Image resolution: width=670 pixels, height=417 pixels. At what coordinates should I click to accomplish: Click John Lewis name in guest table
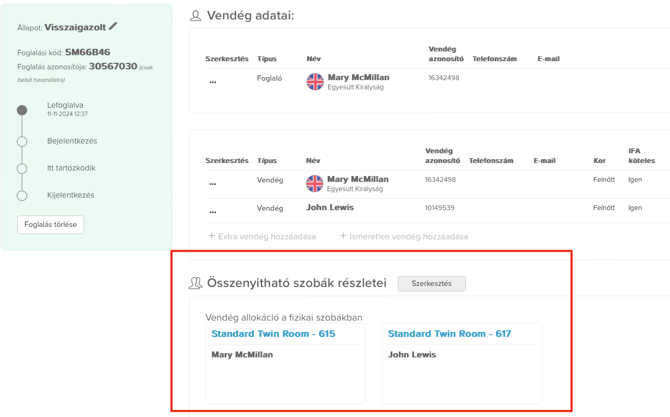[330, 208]
